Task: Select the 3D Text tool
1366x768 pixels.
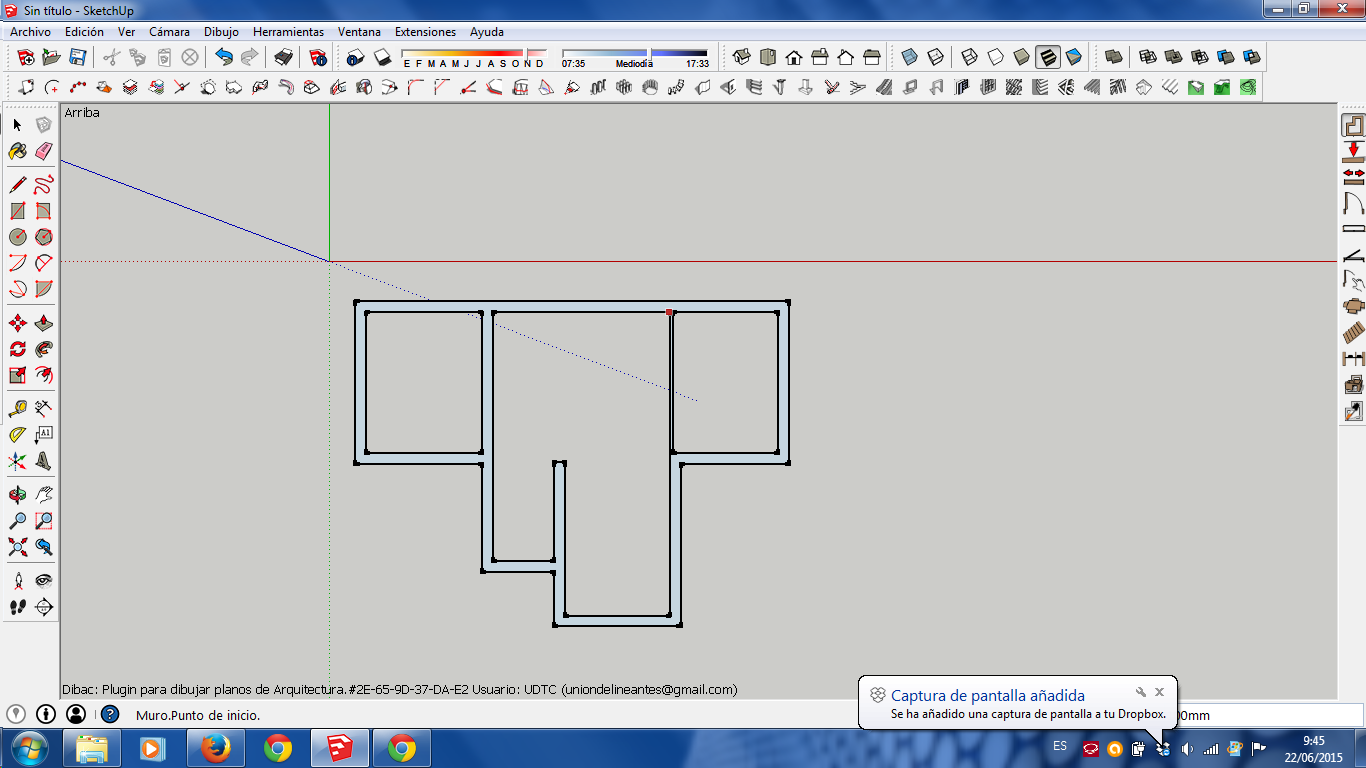Action: 43,461
